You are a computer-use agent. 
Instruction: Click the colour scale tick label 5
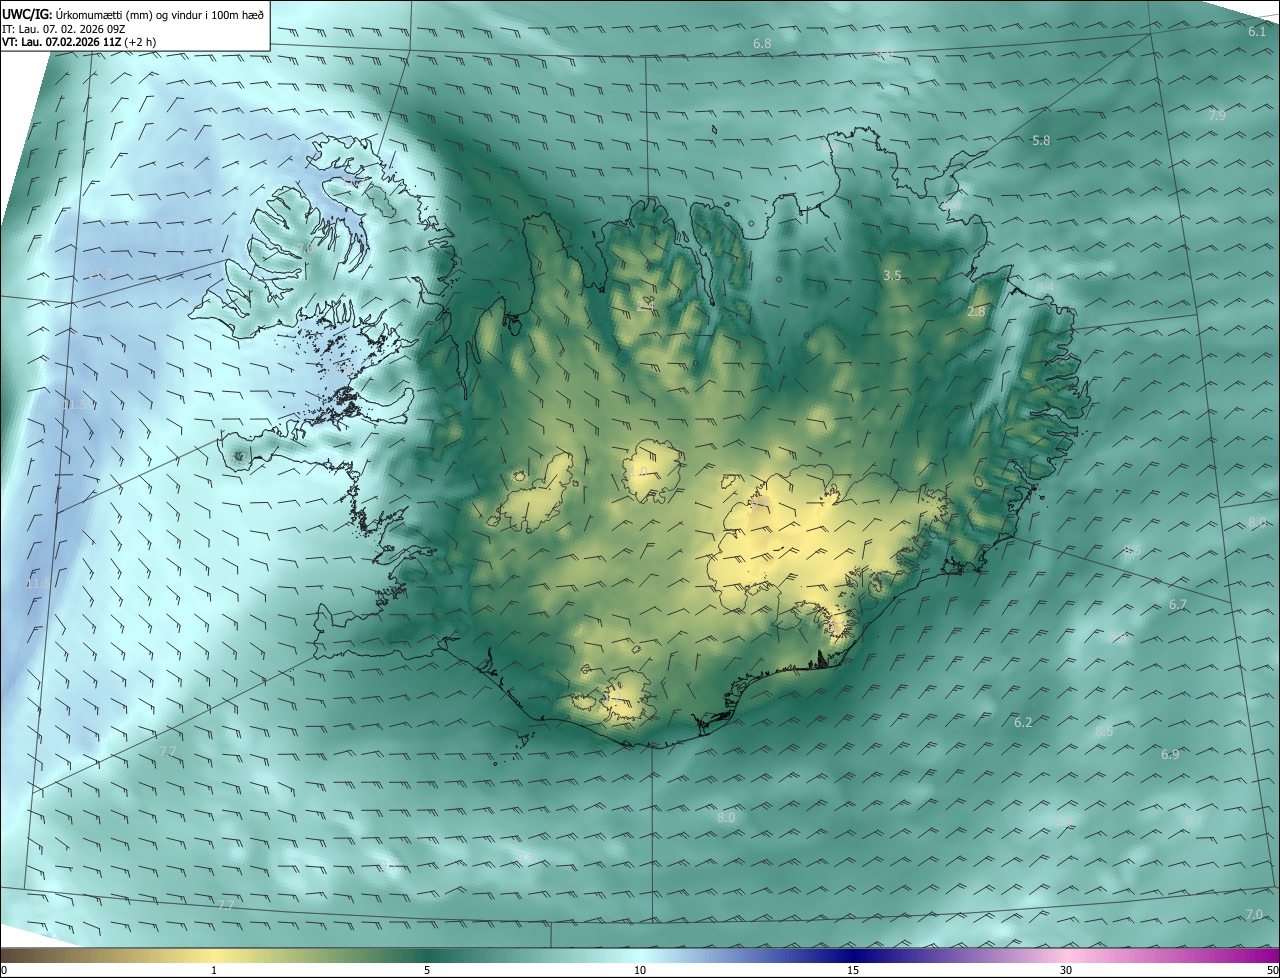click(x=427, y=970)
